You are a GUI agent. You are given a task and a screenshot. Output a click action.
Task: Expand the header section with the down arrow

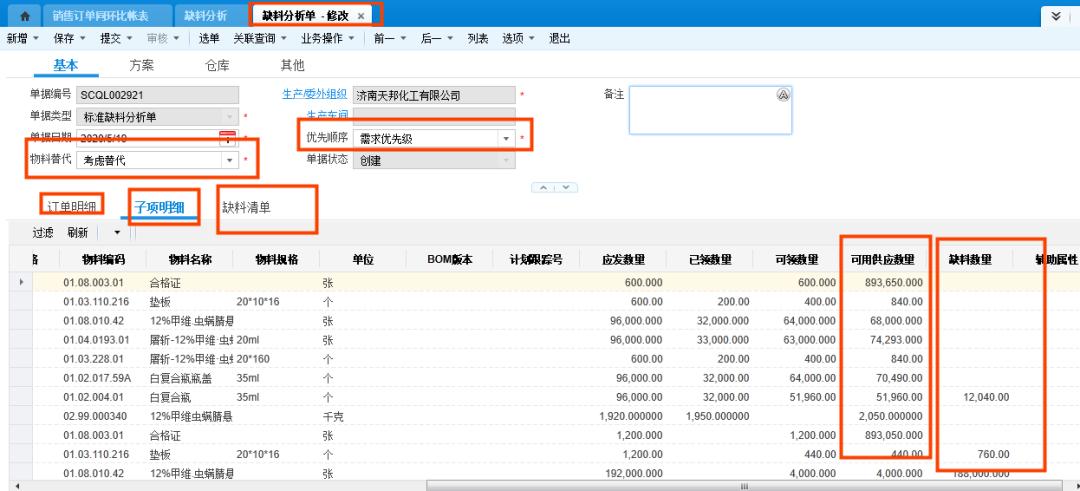(x=565, y=187)
